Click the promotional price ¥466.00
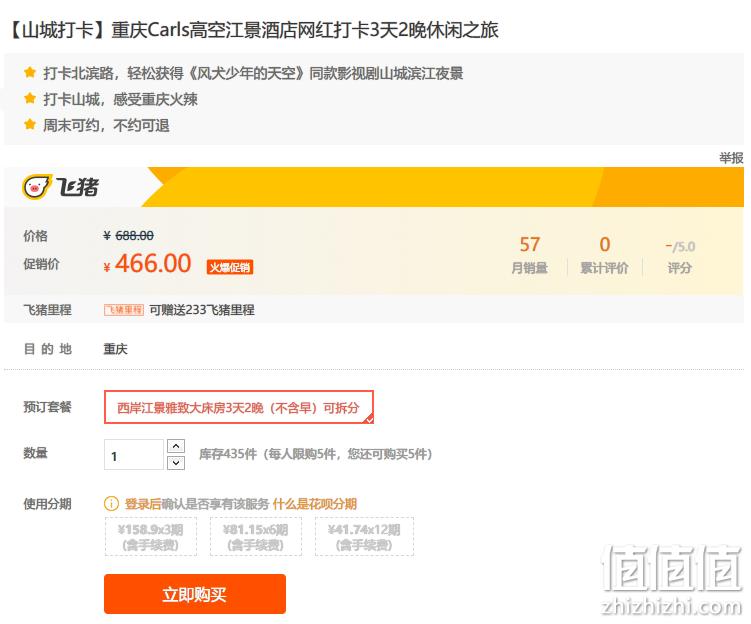Screen dimensions: 751x624 coord(148,263)
